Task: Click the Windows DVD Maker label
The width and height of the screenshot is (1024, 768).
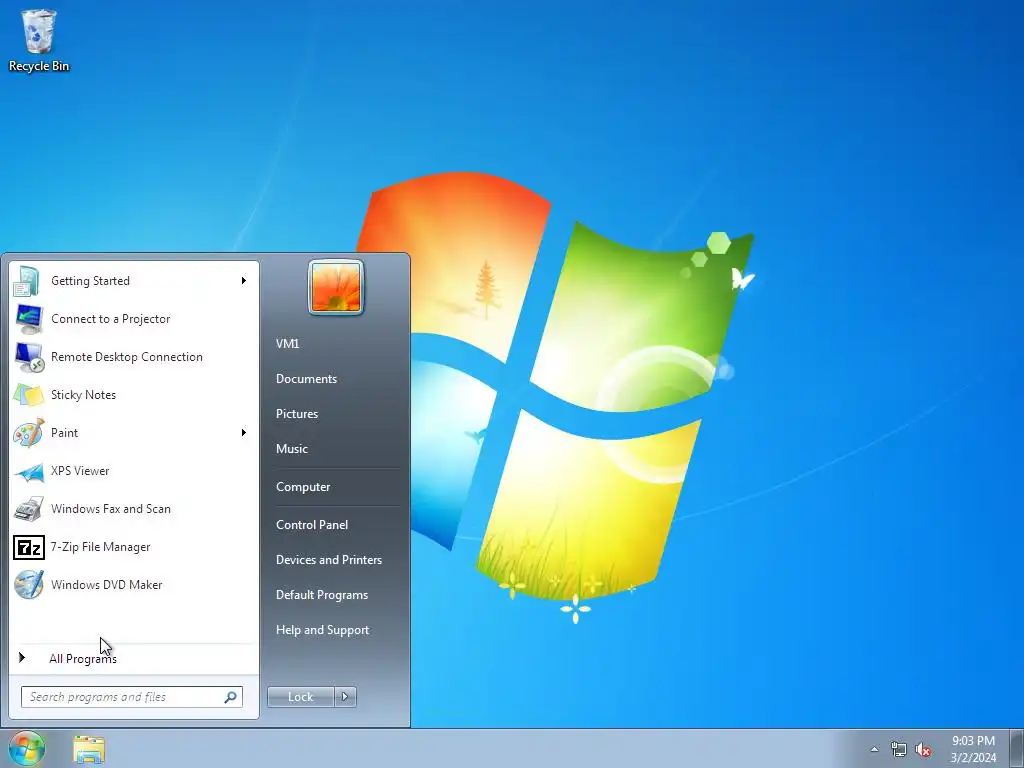Action: (106, 585)
